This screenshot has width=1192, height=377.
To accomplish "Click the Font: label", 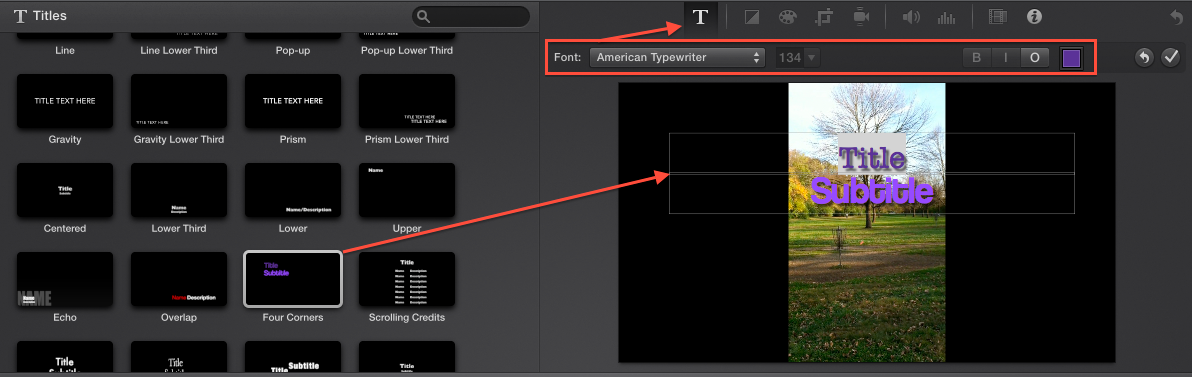I will (x=567, y=57).
